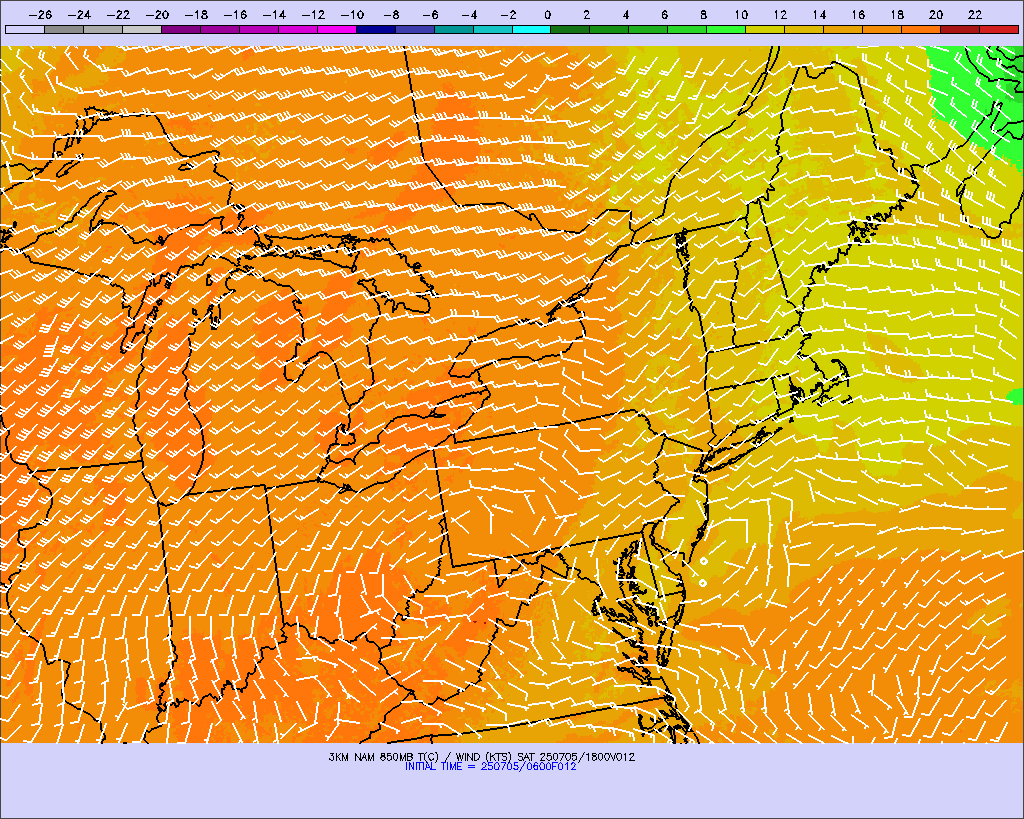Click the "18" legend label
Image resolution: width=1024 pixels, height=819 pixels.
coord(897,14)
